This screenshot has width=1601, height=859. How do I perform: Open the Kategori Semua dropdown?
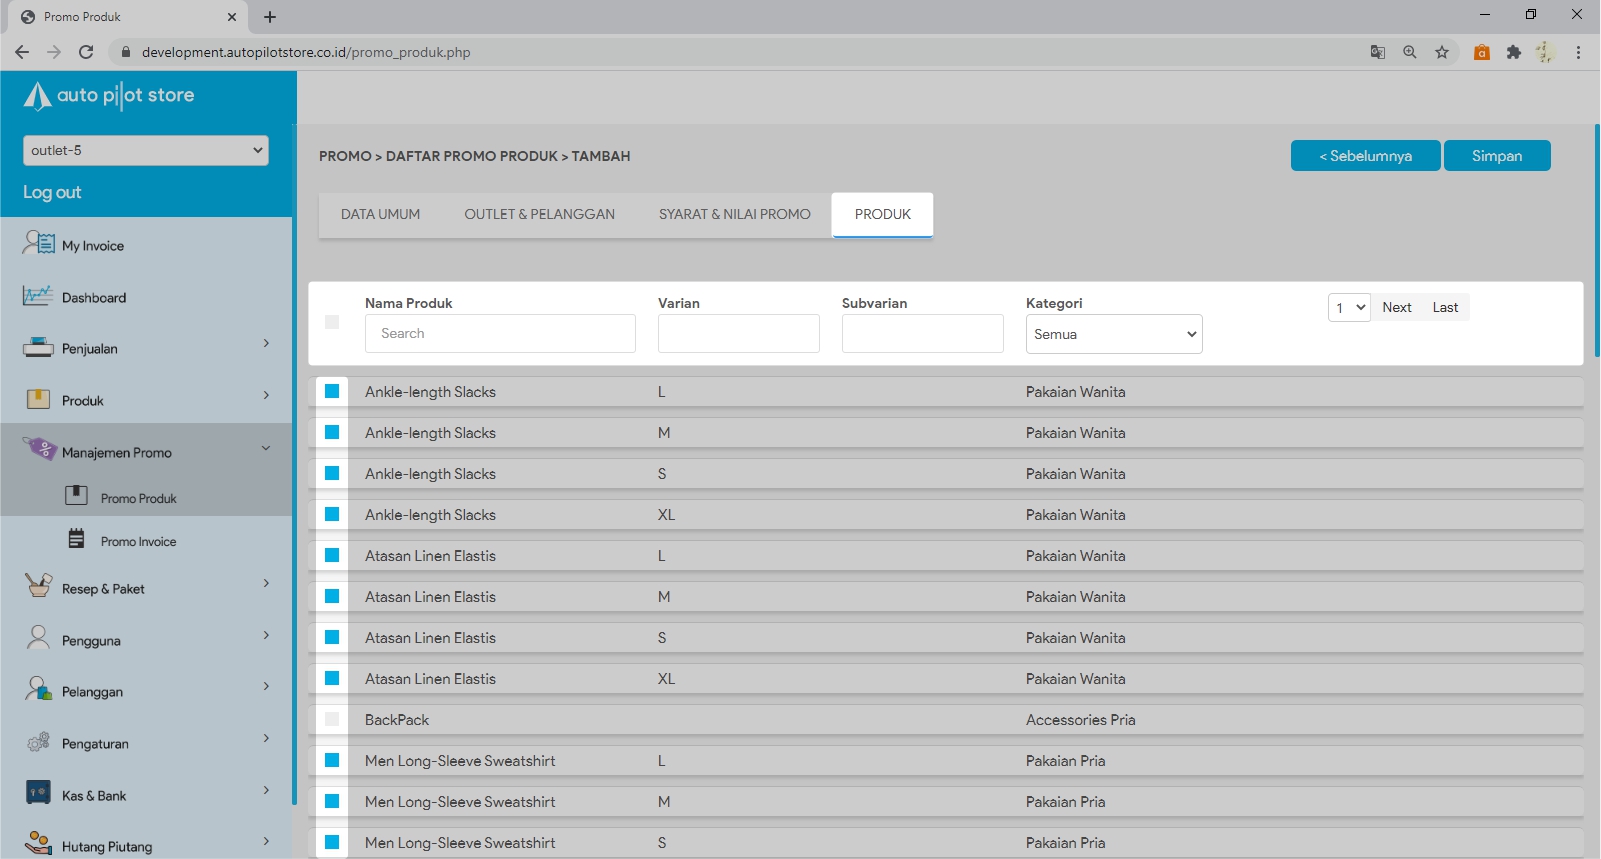[1113, 334]
